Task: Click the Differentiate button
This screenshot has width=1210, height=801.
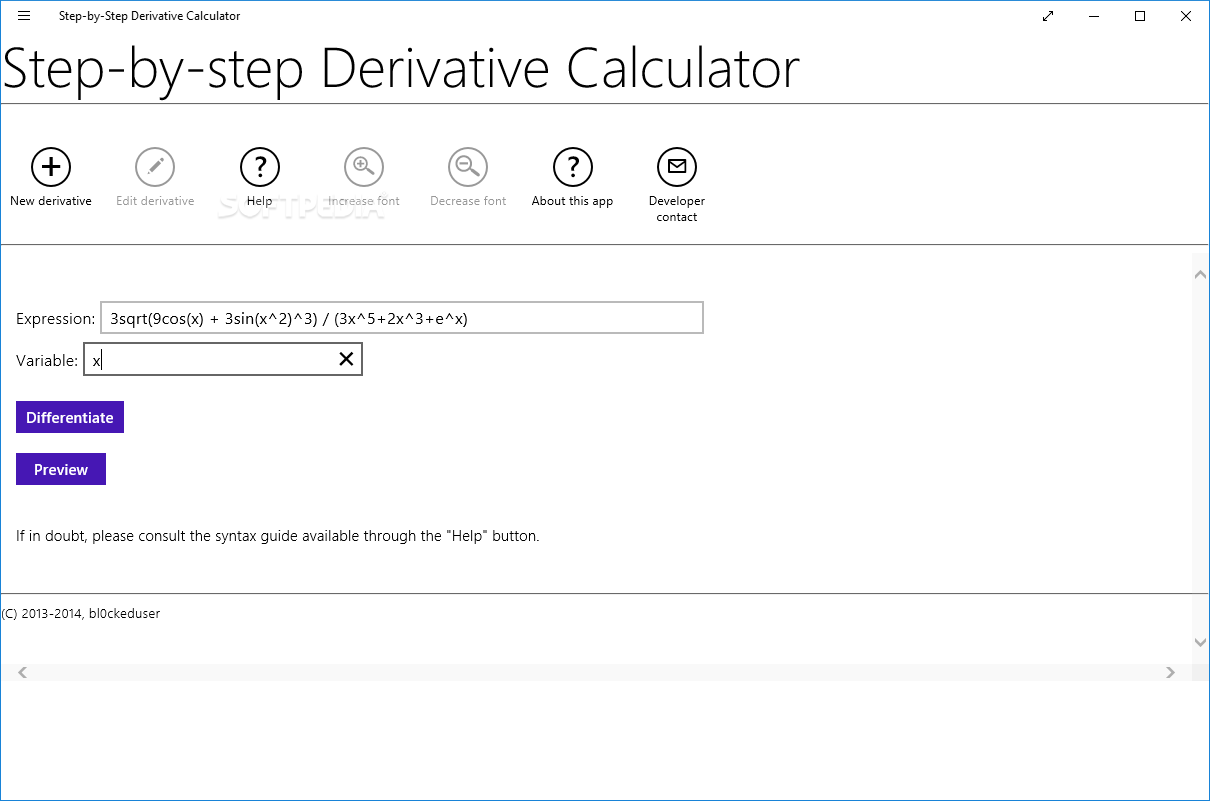Action: 70,418
